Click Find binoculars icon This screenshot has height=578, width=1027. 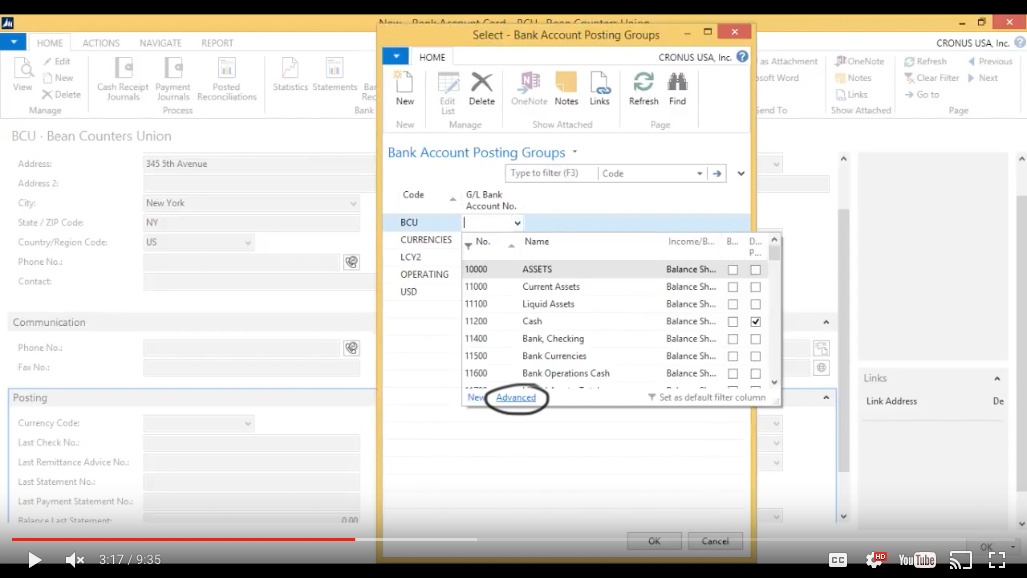677,88
